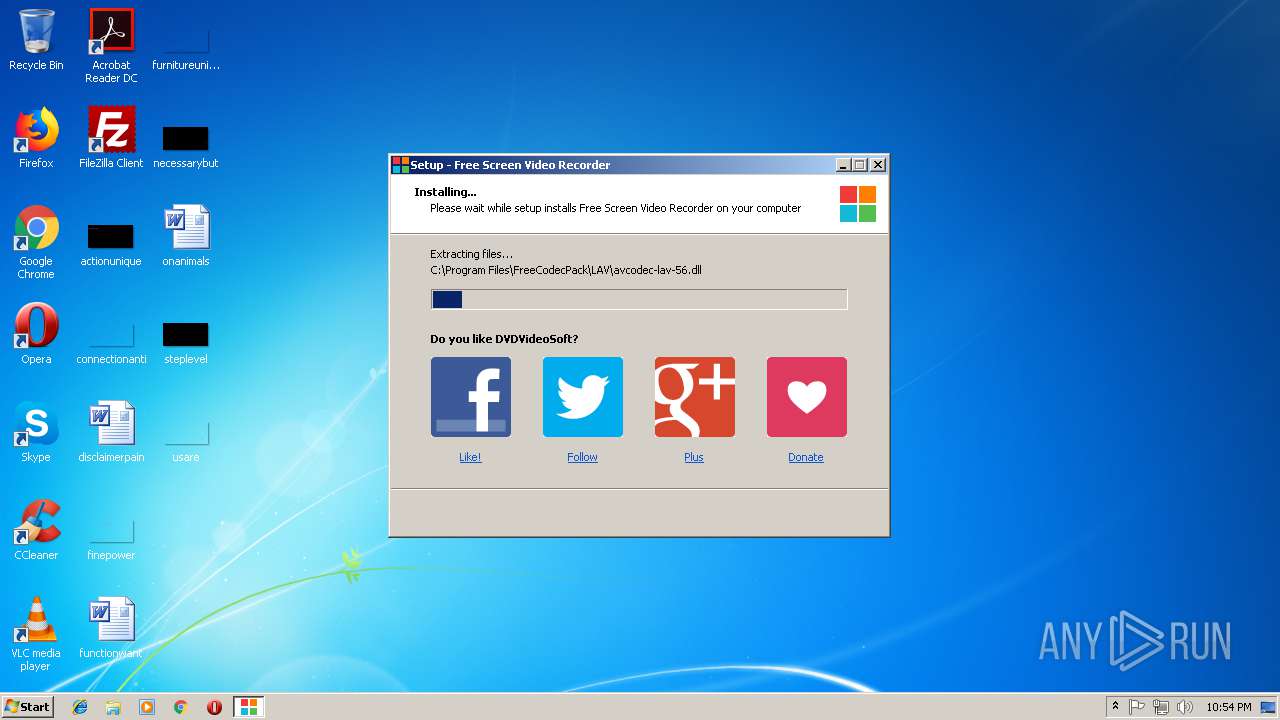Select the VLC media player shortcut
1280x720 pixels.
36,634
